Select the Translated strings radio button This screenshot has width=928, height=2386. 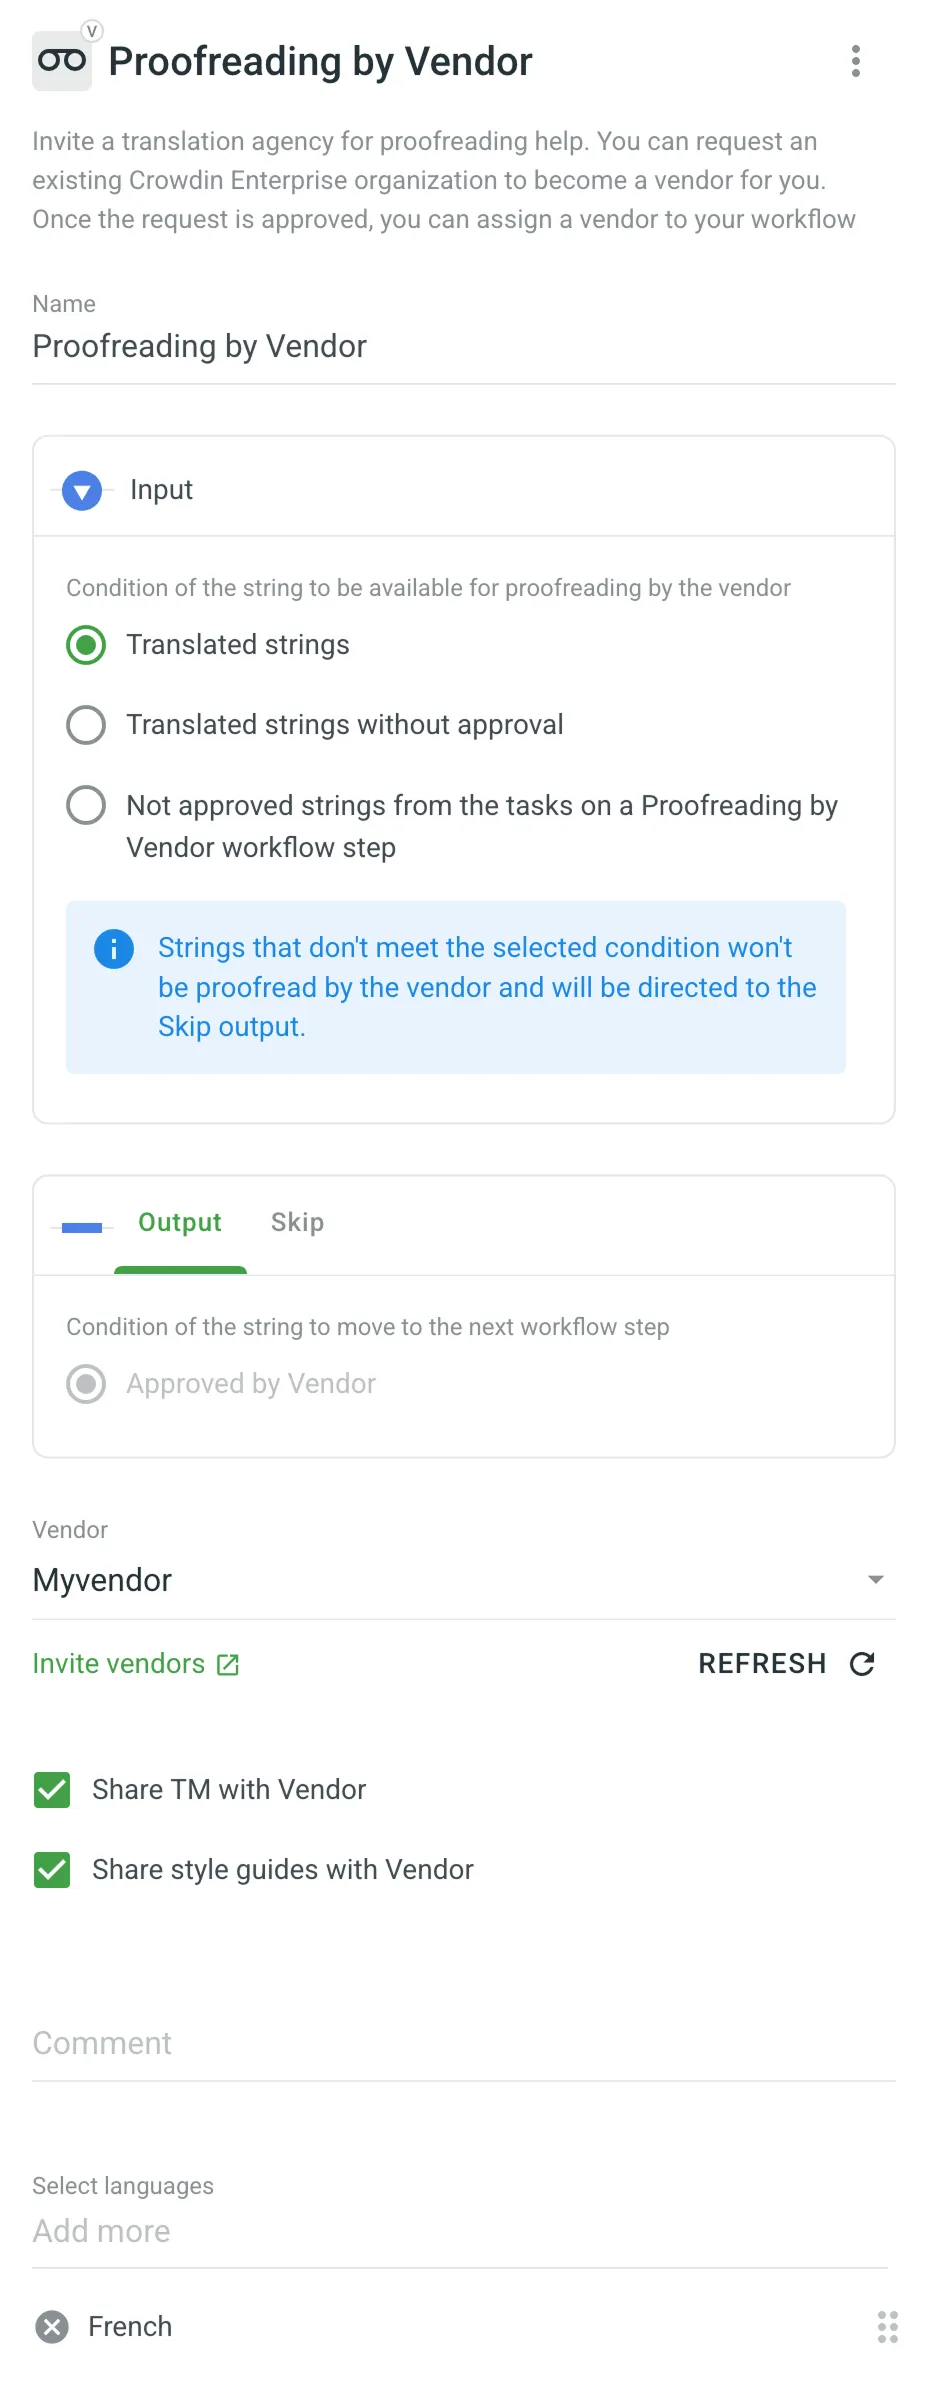[x=86, y=645]
